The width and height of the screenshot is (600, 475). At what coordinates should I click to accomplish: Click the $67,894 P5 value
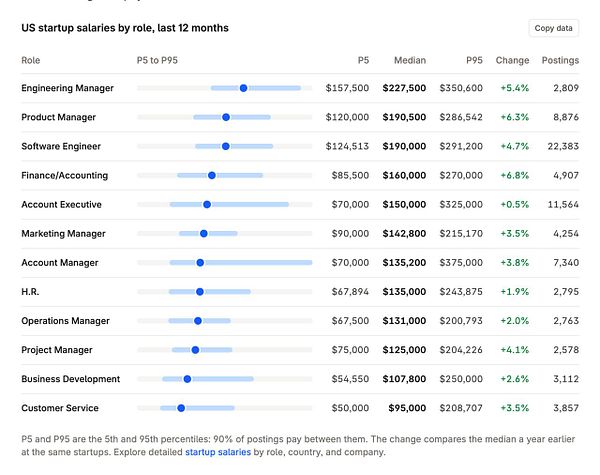350,292
